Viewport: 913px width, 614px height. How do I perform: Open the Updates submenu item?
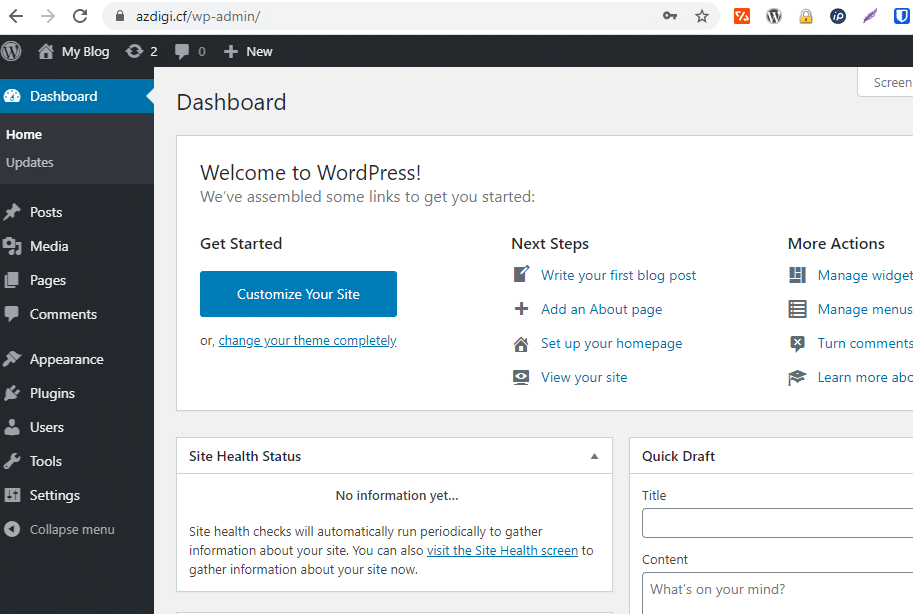pos(30,162)
